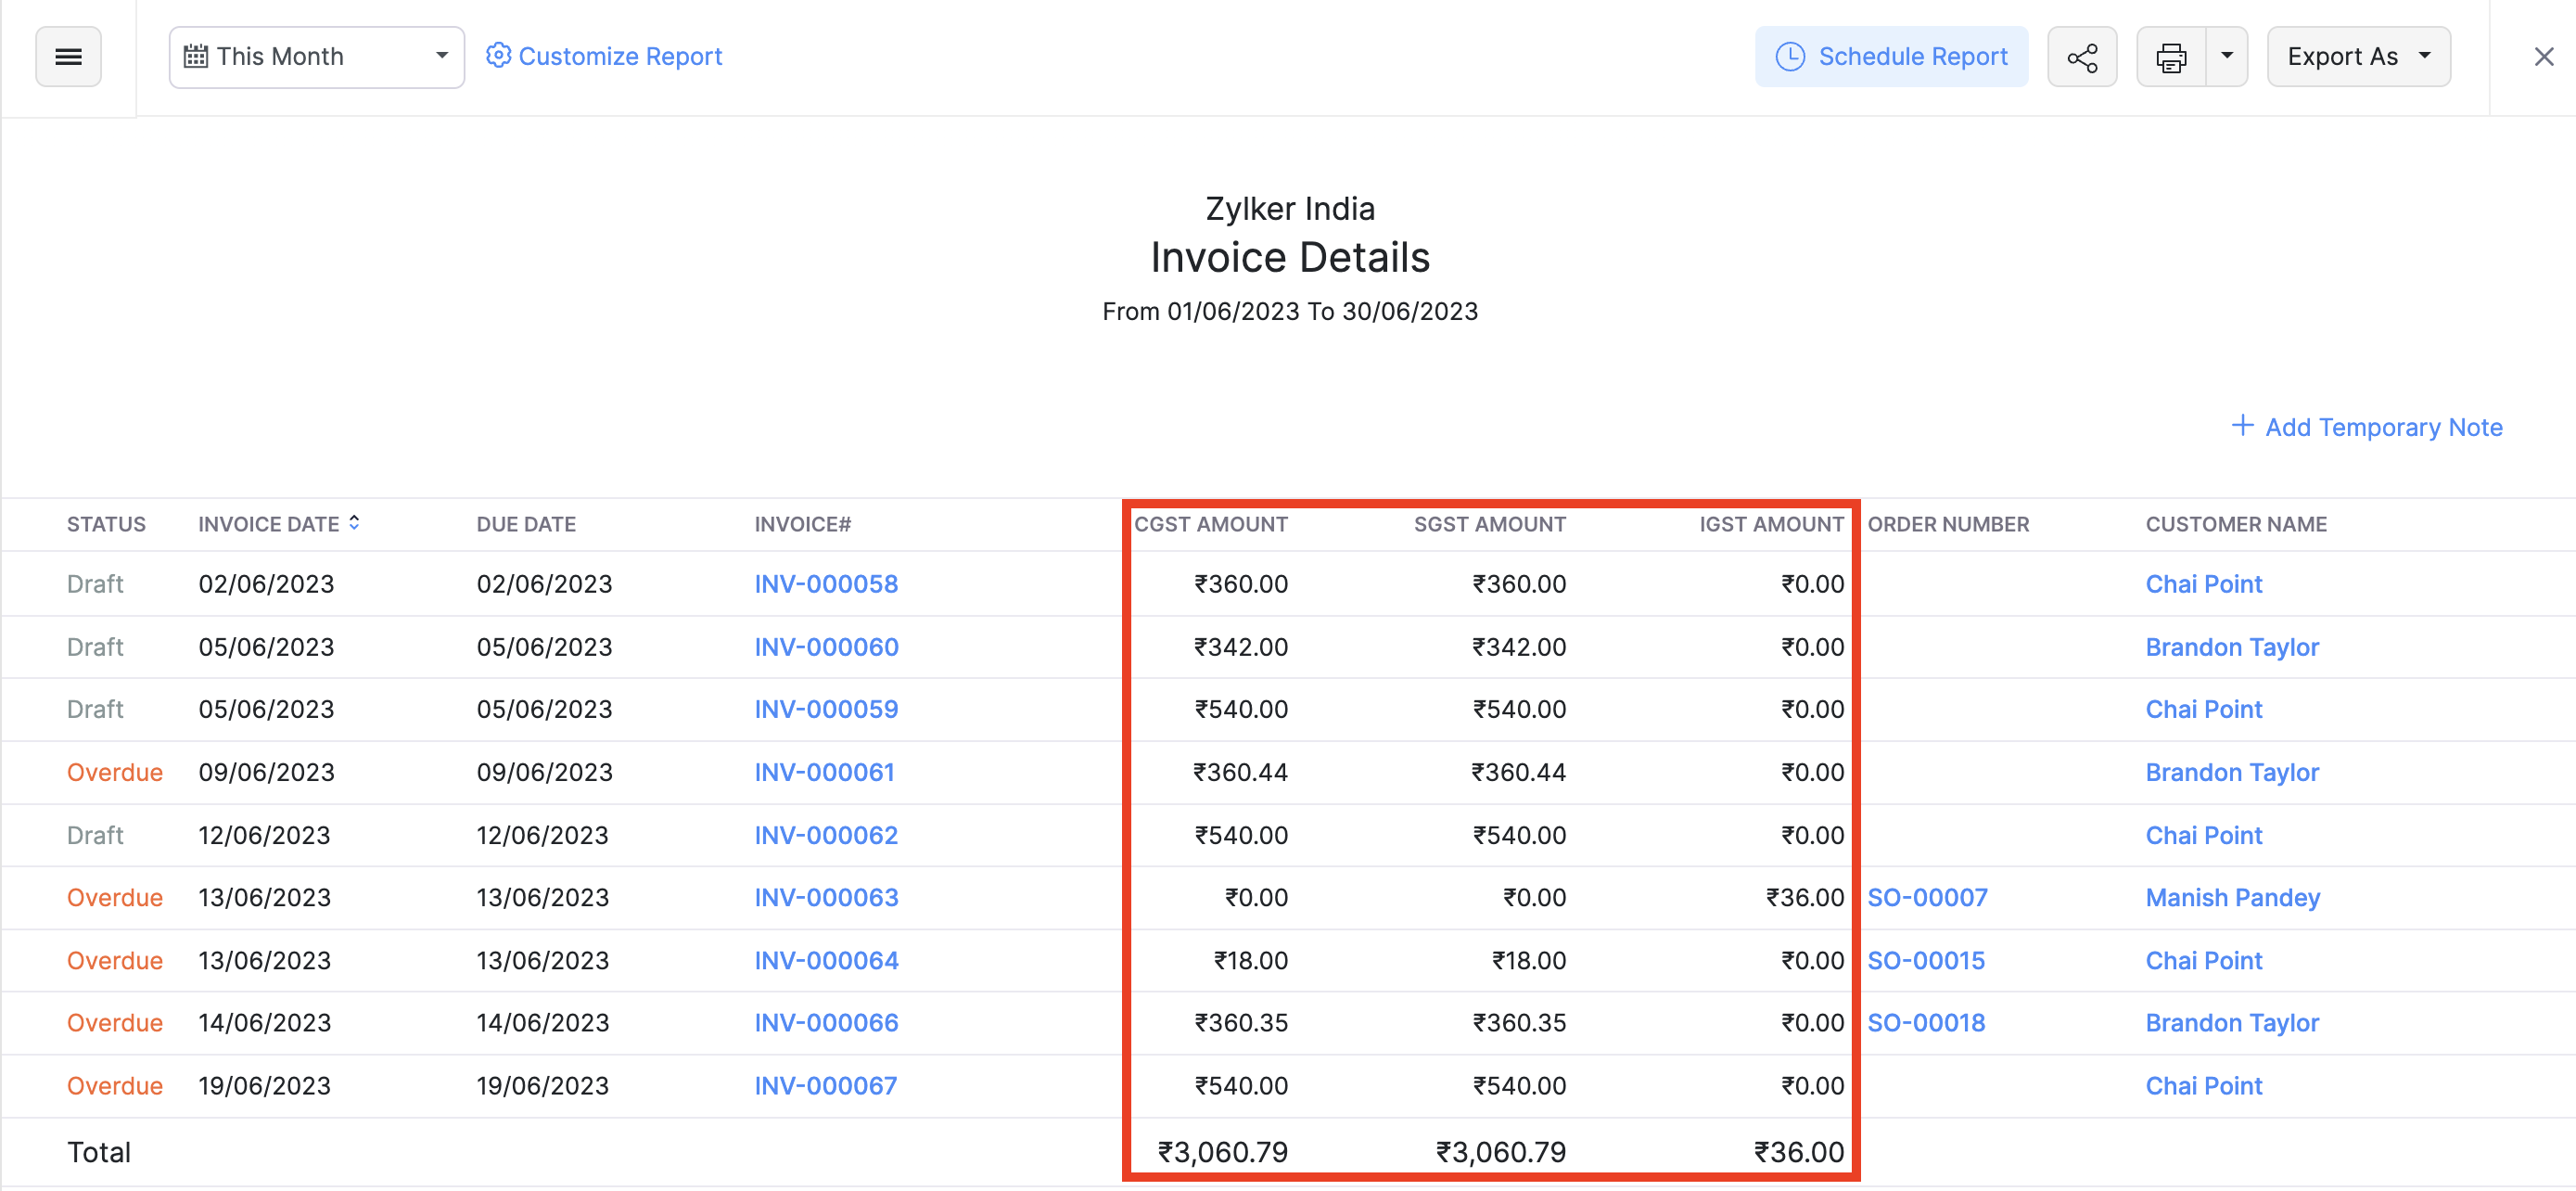Click the print report icon
This screenshot has height=1191, width=2576.
[2170, 57]
